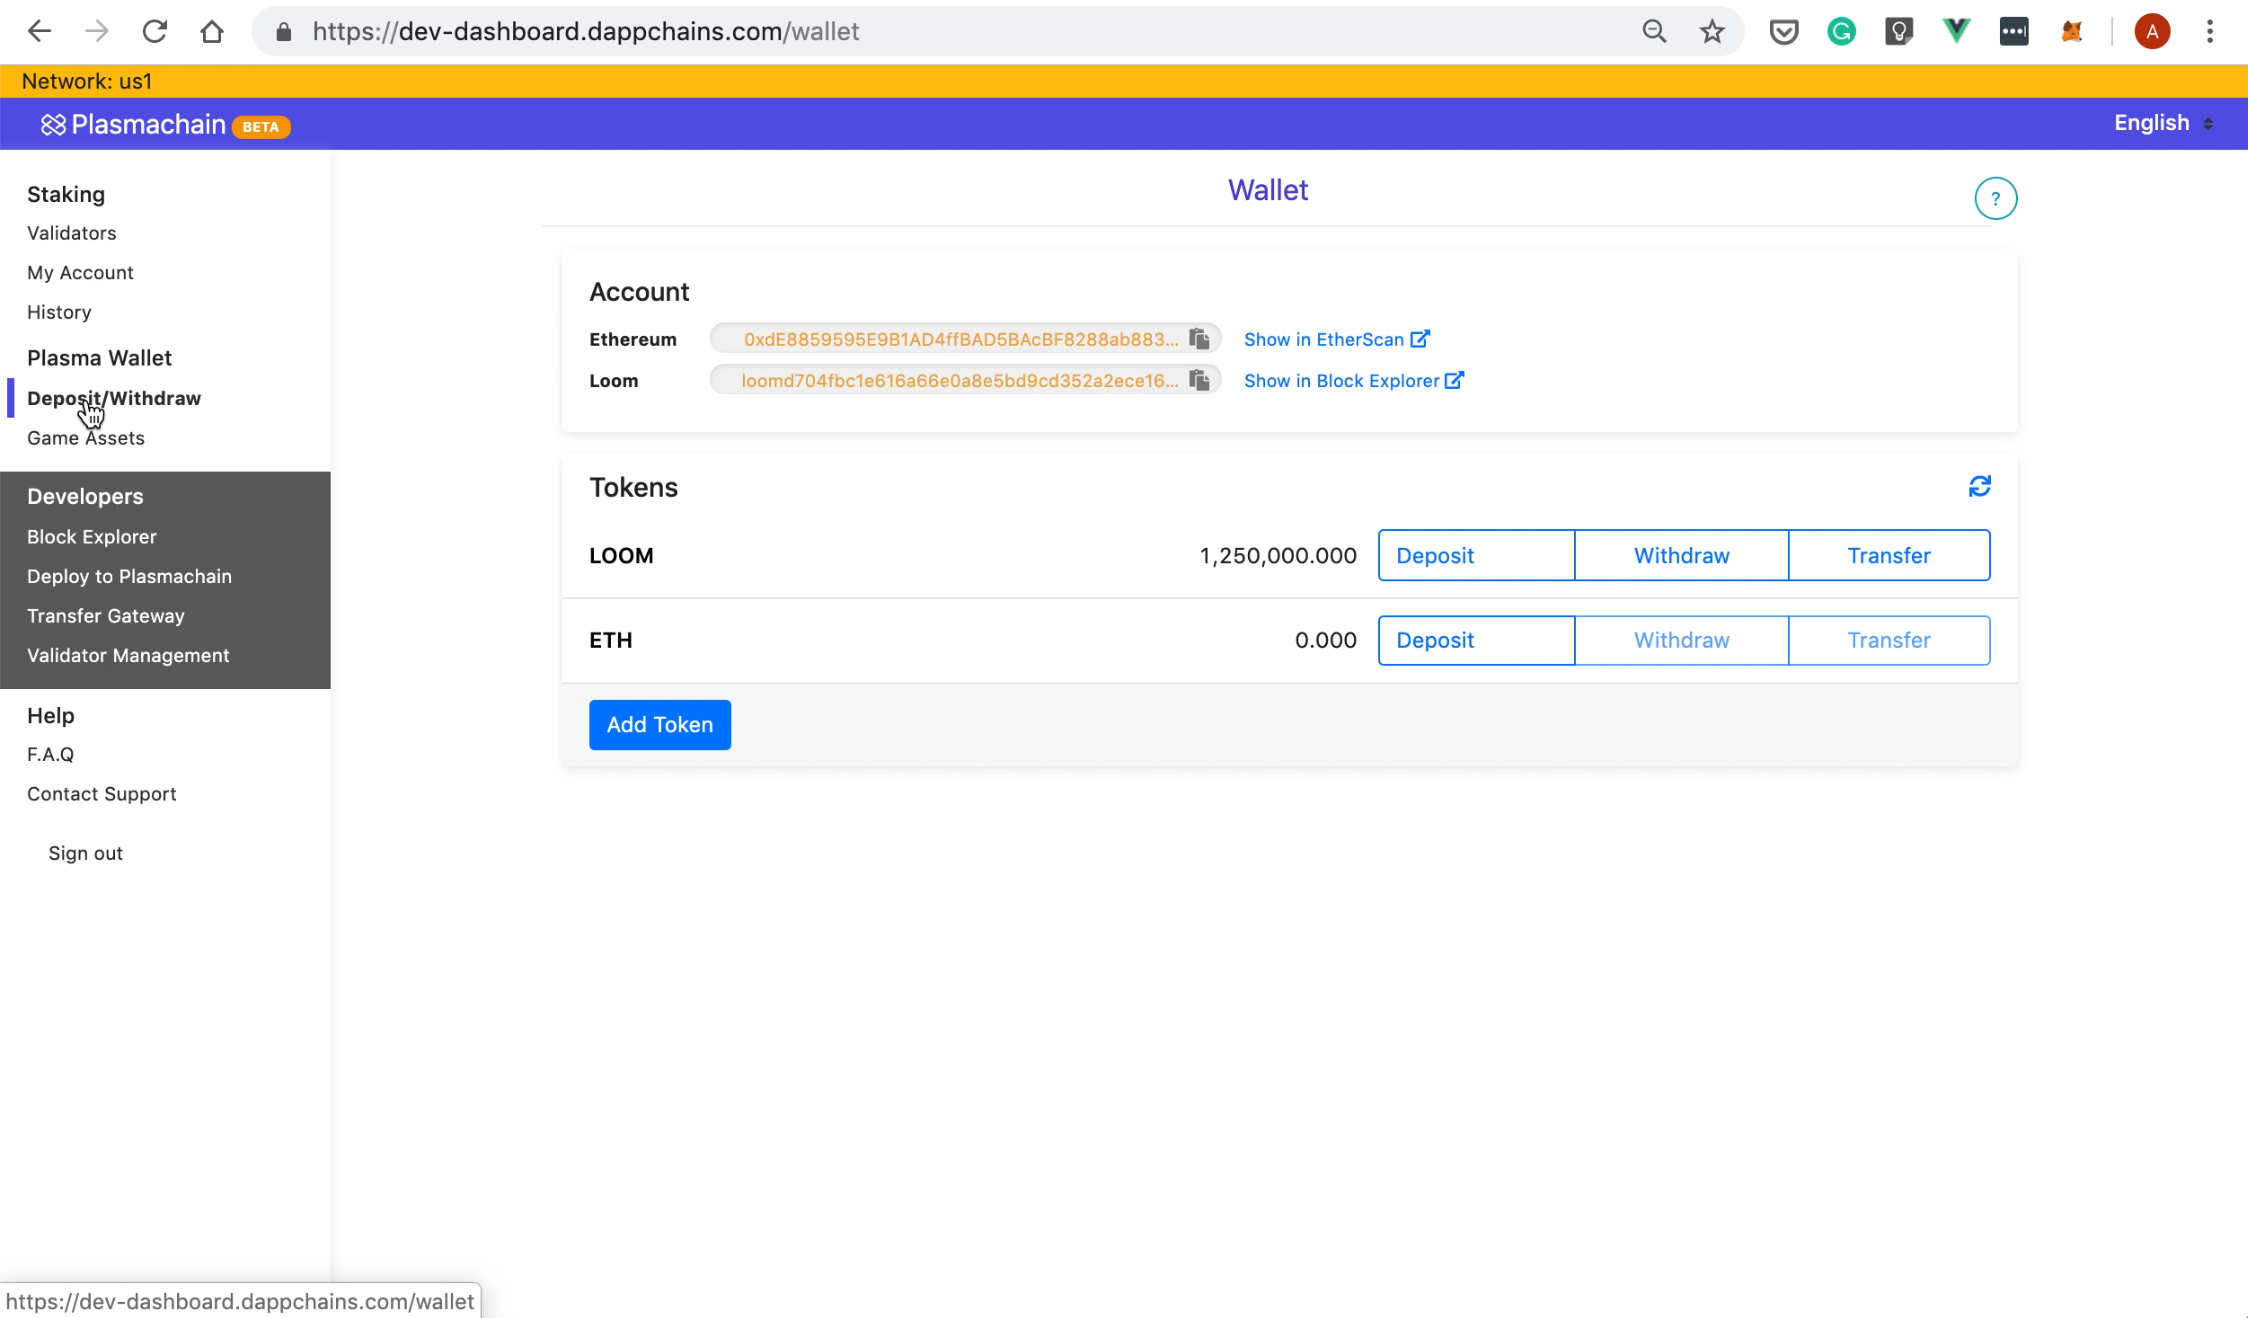Bookmark this page with the star icon
The image size is (2248, 1318).
[1712, 31]
